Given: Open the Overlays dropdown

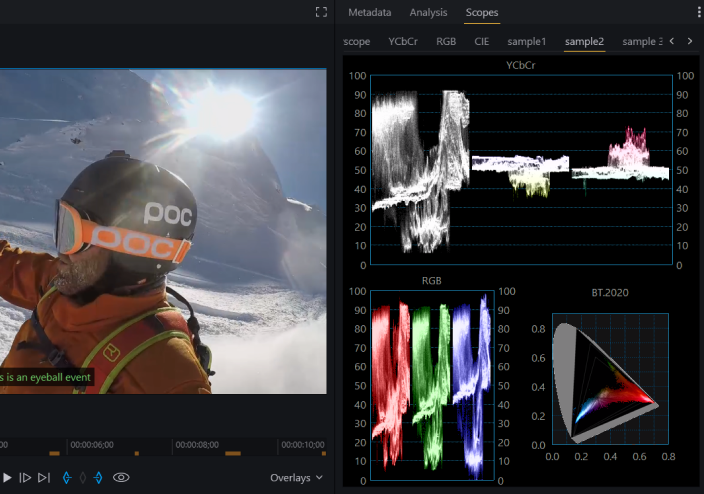Looking at the screenshot, I should (x=296, y=478).
